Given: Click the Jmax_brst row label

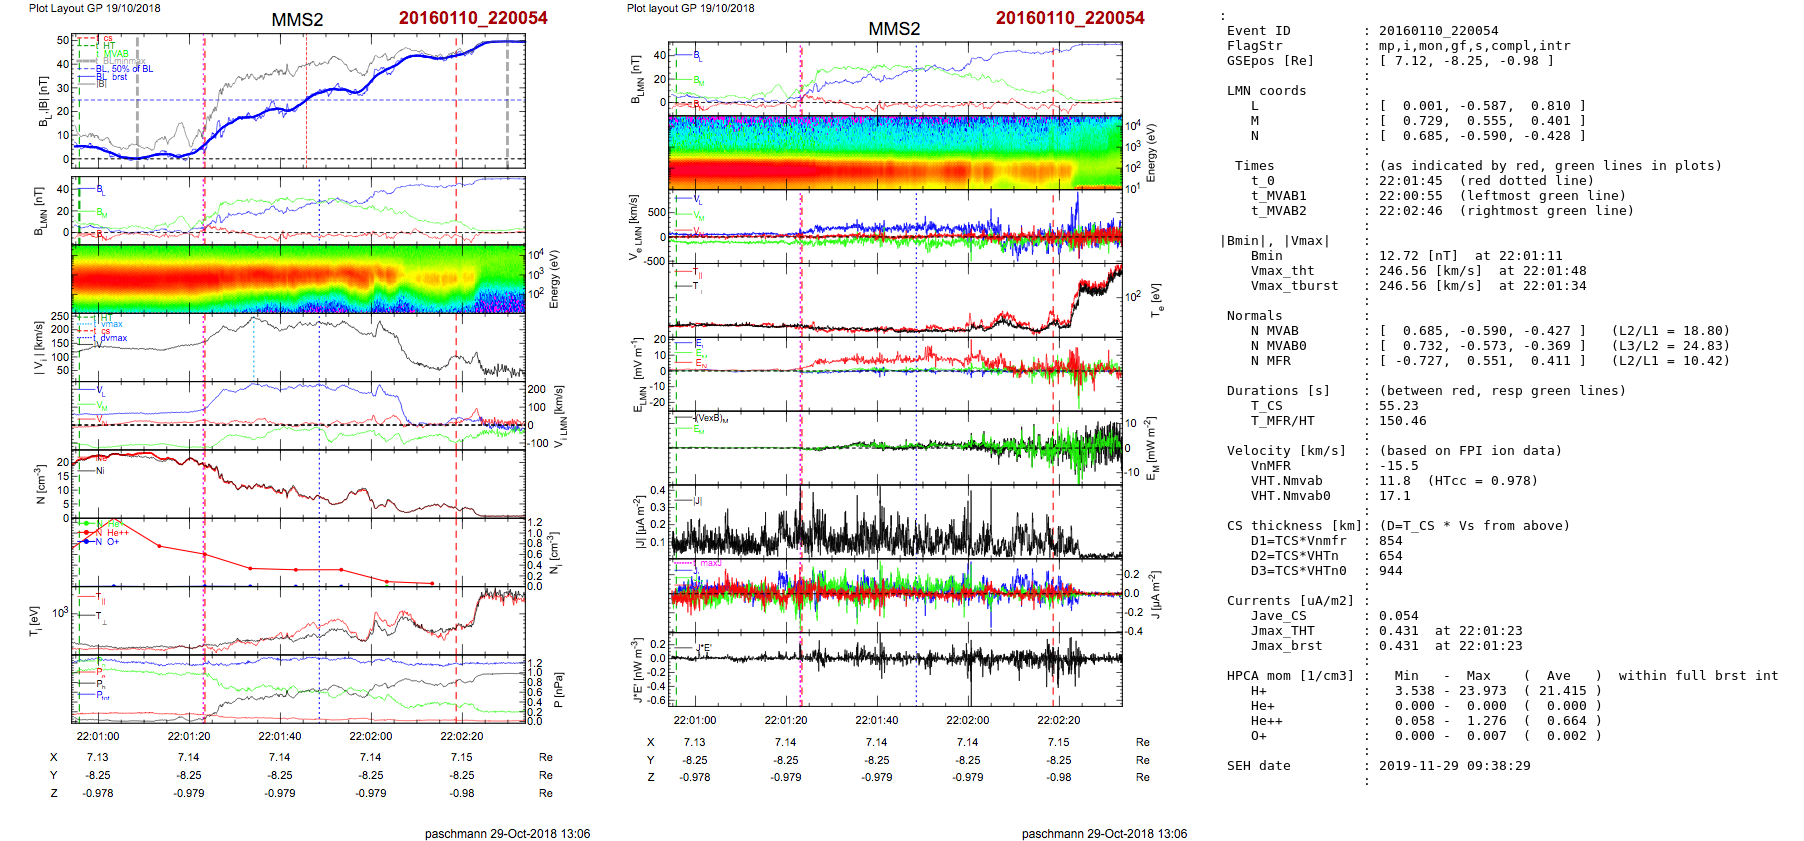Looking at the screenshot, I should [x=1286, y=646].
